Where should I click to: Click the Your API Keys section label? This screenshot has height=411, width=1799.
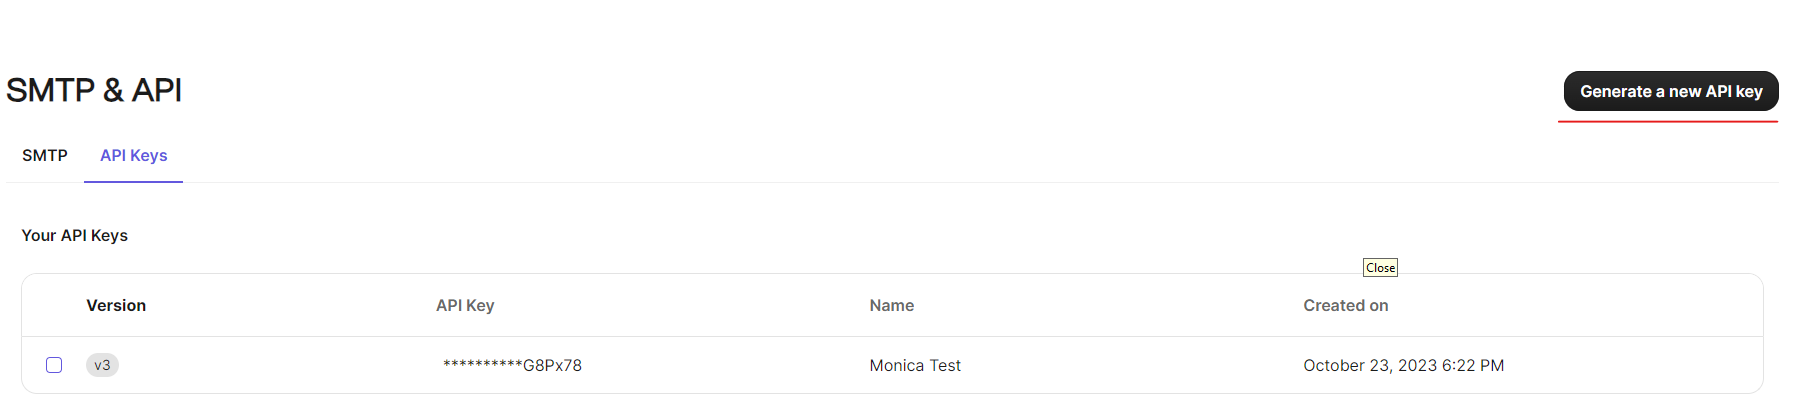[x=75, y=235]
